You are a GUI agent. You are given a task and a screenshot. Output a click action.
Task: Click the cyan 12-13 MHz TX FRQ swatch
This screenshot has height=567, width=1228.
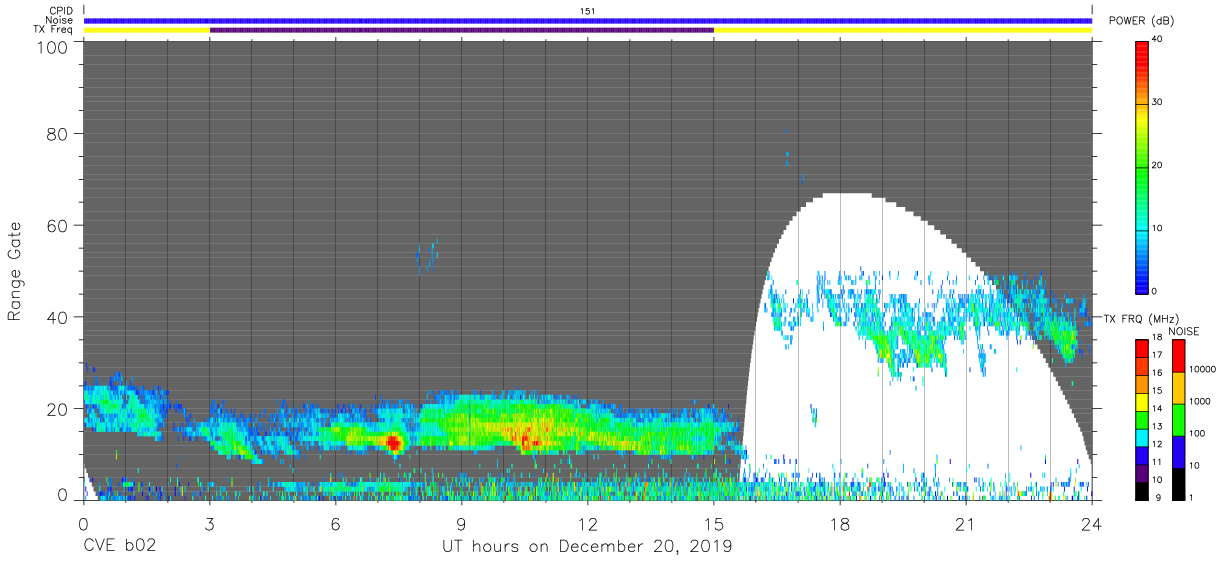click(x=1142, y=436)
